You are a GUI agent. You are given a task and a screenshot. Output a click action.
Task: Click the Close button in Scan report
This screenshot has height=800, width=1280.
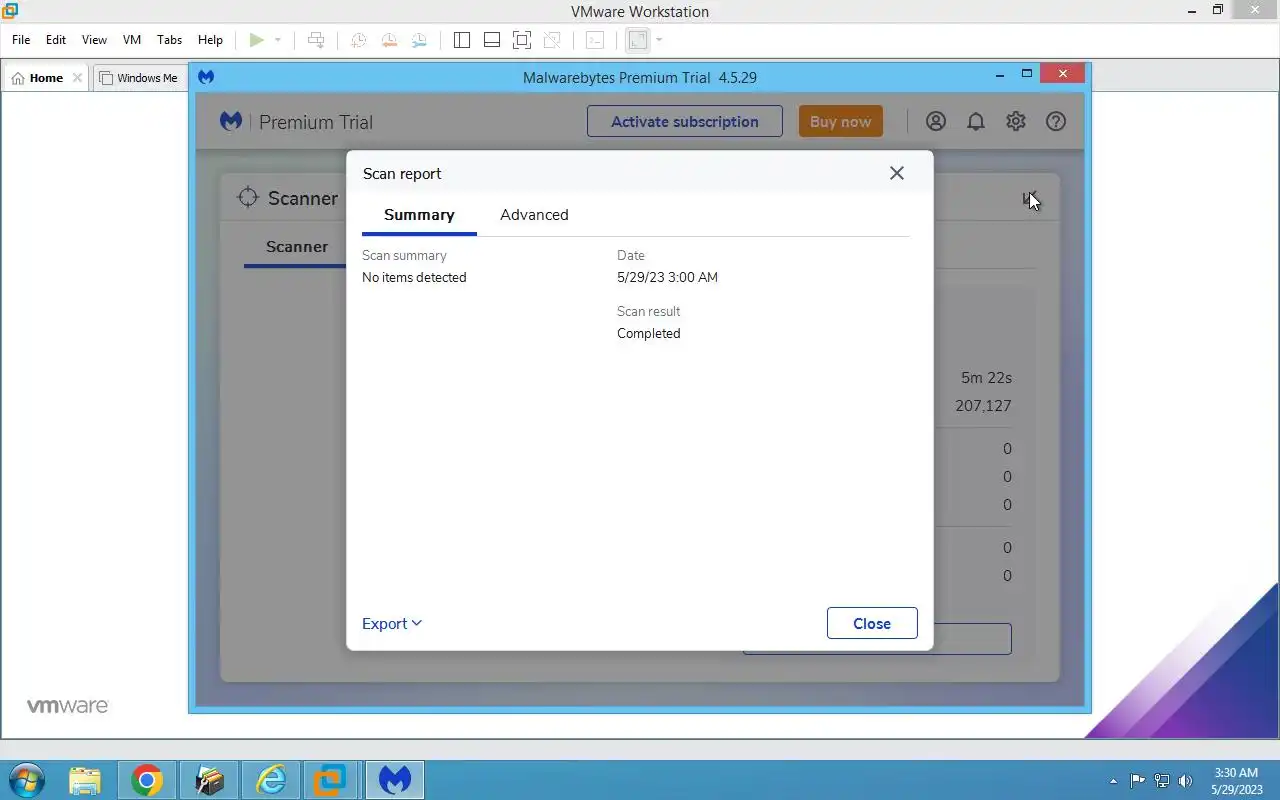[872, 623]
